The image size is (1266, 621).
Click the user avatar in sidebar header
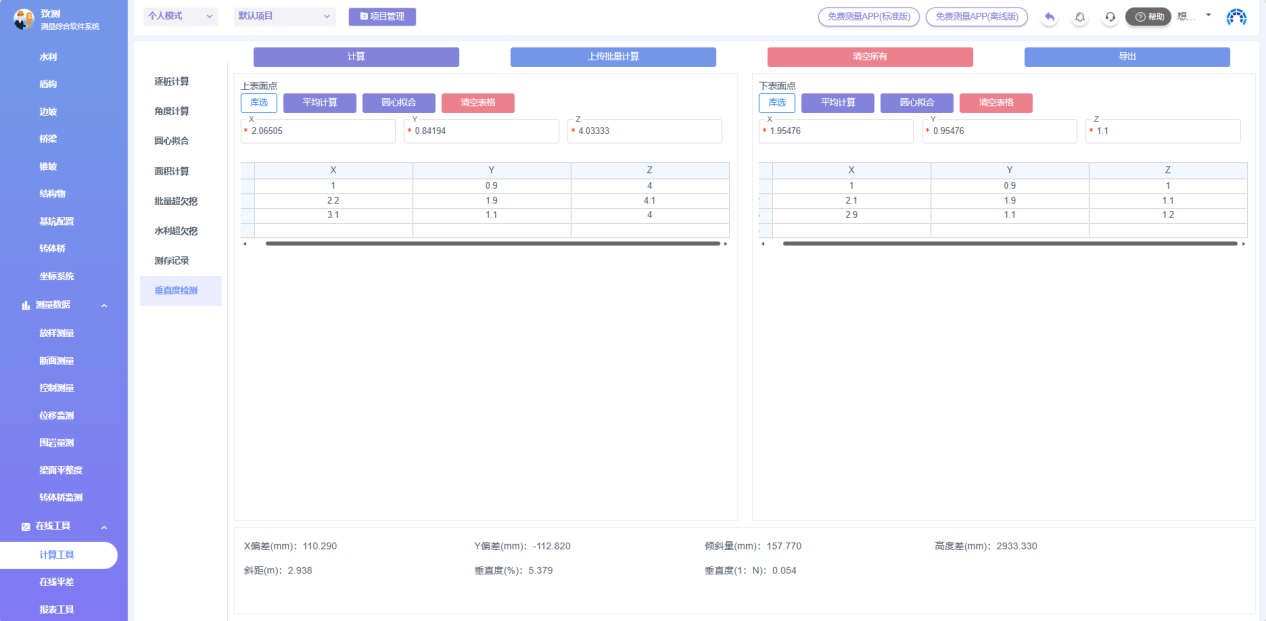pyautogui.click(x=23, y=18)
